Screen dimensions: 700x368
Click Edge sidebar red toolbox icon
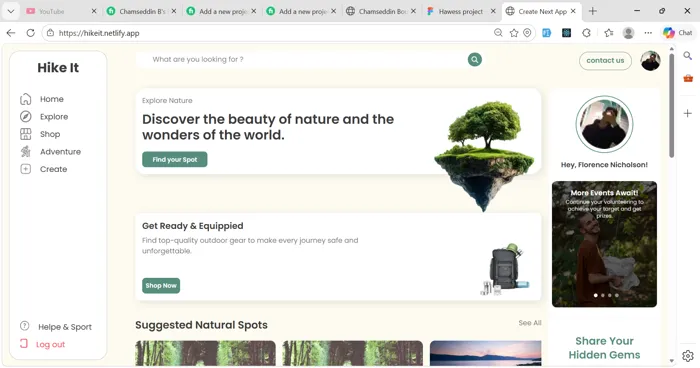click(x=688, y=78)
